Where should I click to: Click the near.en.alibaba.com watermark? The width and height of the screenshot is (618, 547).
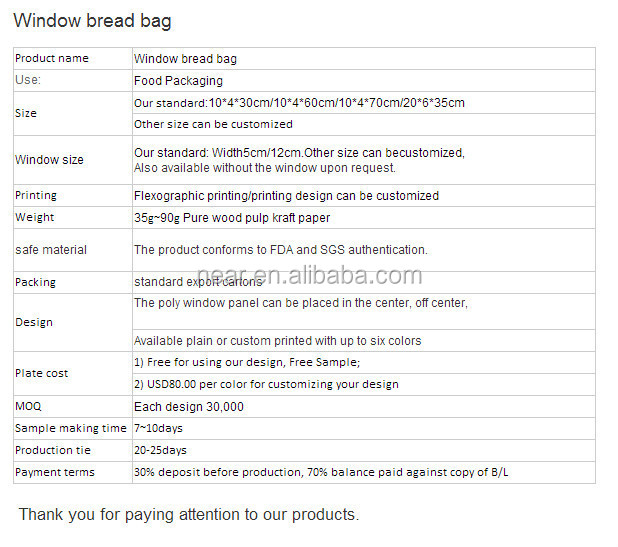309,275
